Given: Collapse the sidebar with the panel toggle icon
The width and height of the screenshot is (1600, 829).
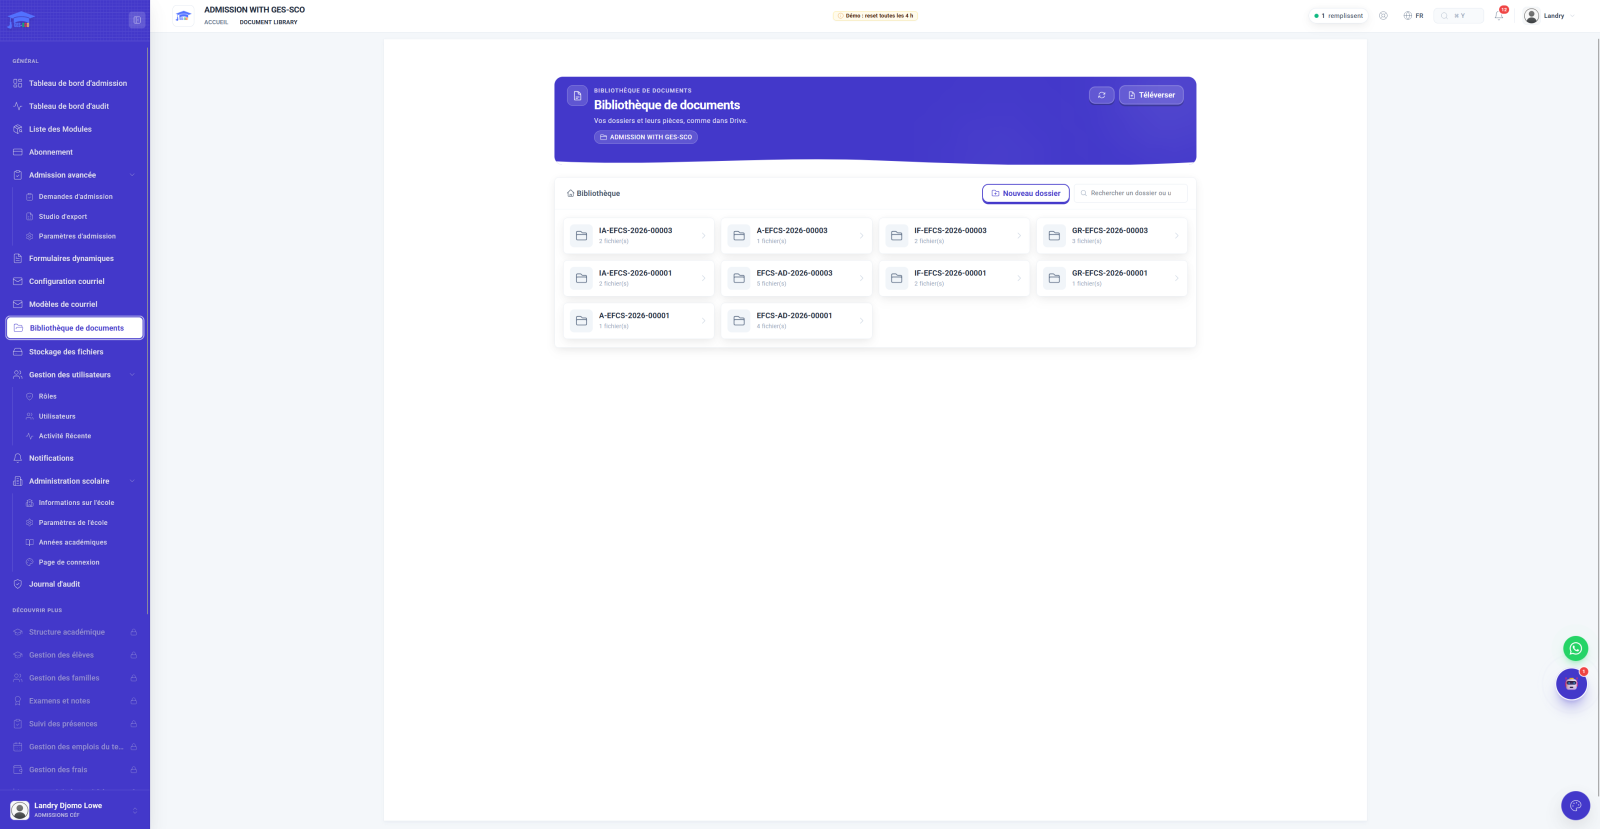Looking at the screenshot, I should tap(137, 20).
